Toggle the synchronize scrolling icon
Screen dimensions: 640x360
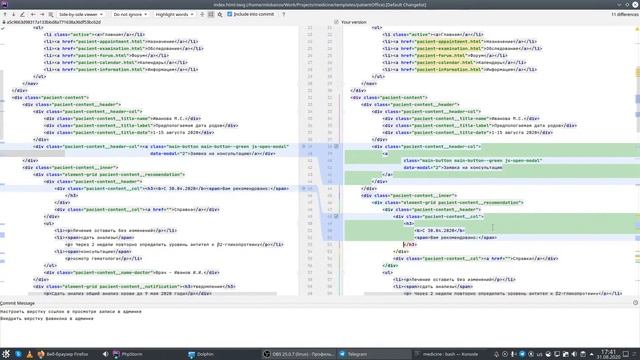coord(211,14)
